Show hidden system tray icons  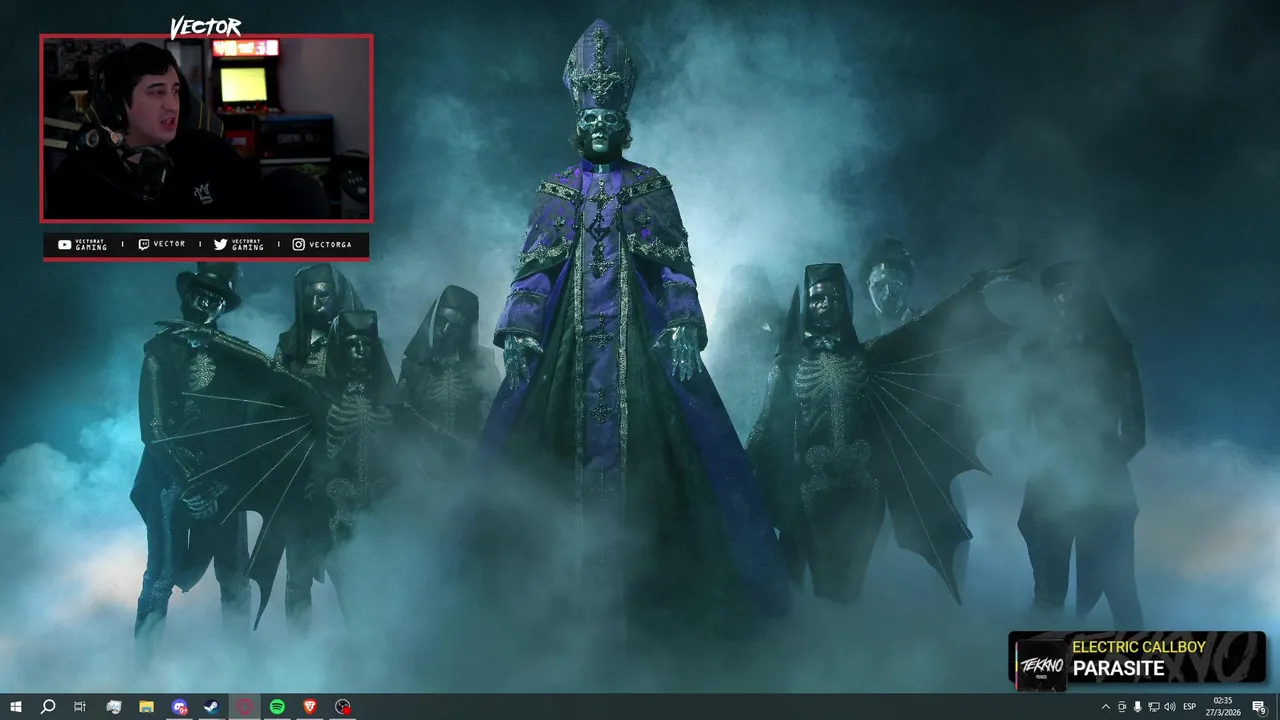click(x=1105, y=707)
